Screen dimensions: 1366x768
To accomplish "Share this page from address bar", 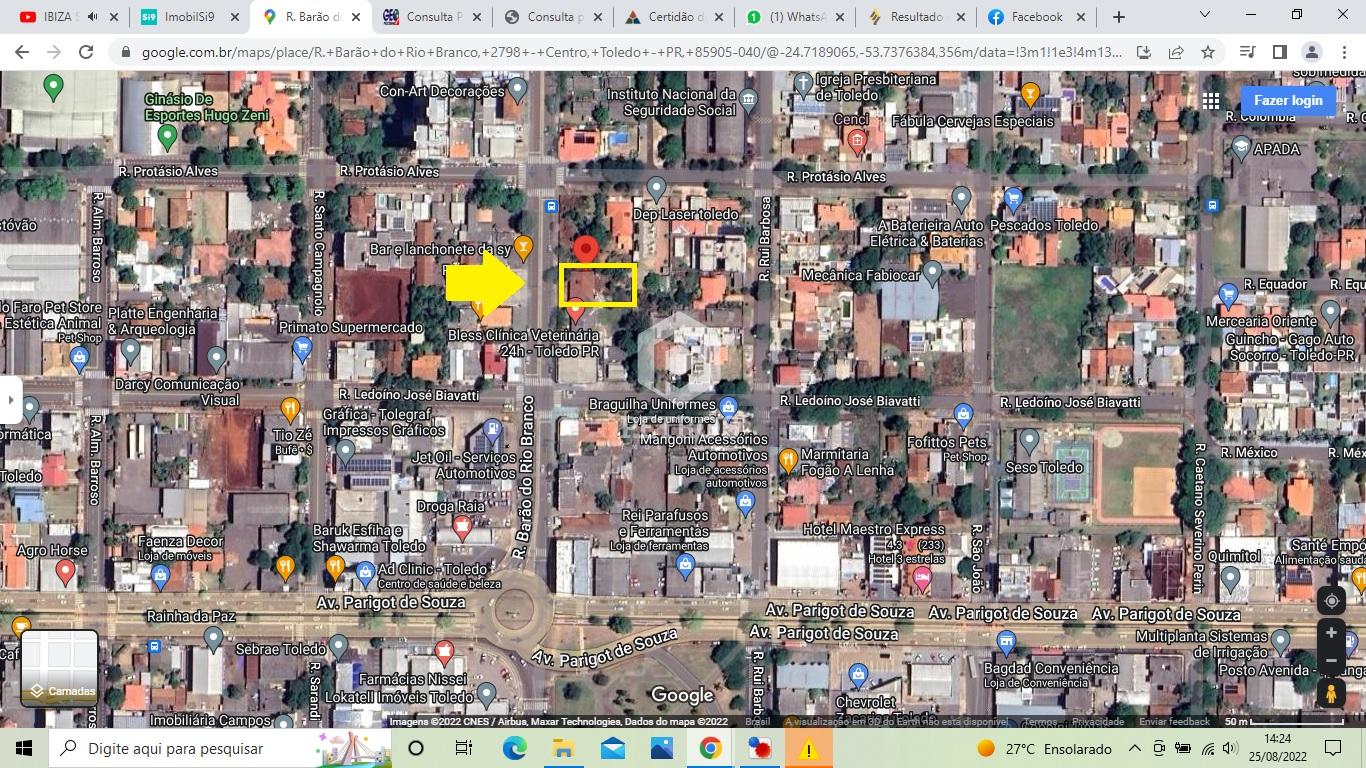I will pos(1176,52).
